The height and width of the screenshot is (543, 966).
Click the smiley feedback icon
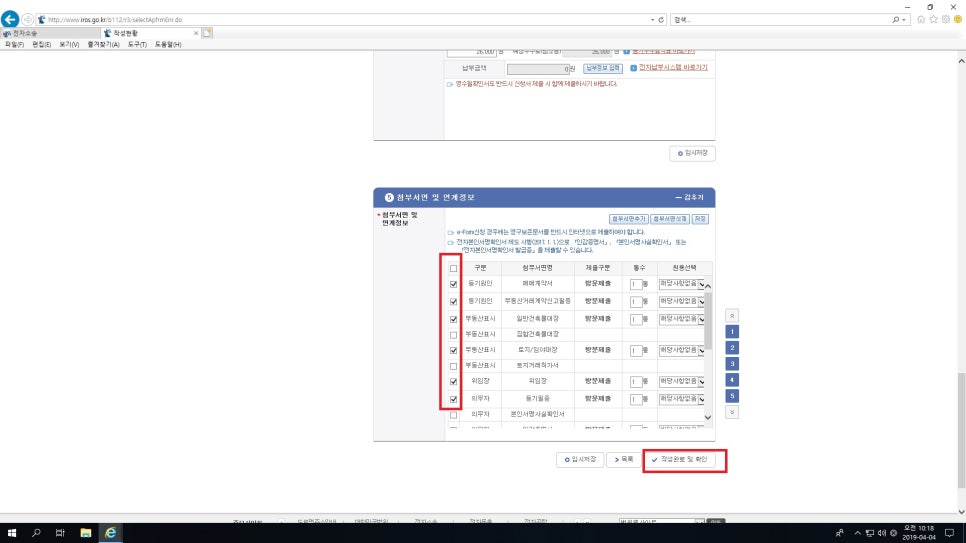(x=958, y=19)
